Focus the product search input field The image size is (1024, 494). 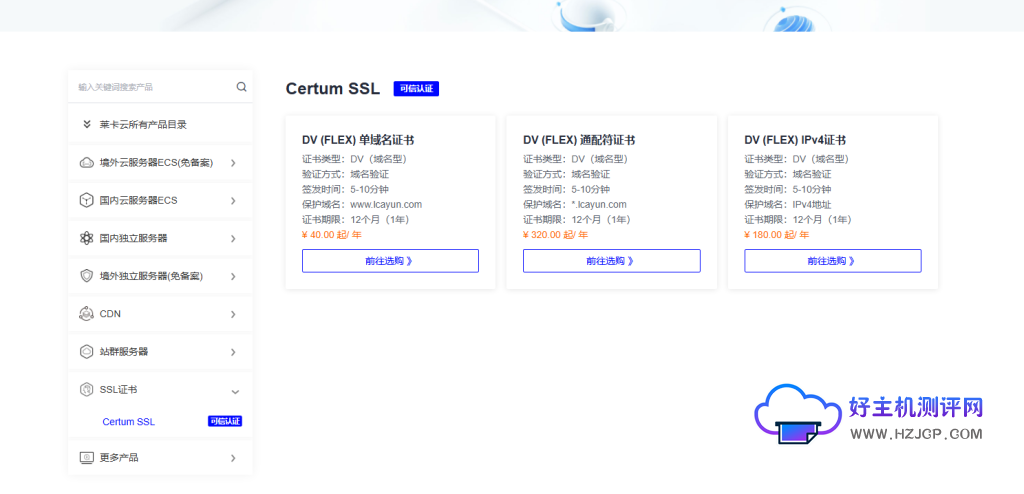point(150,87)
